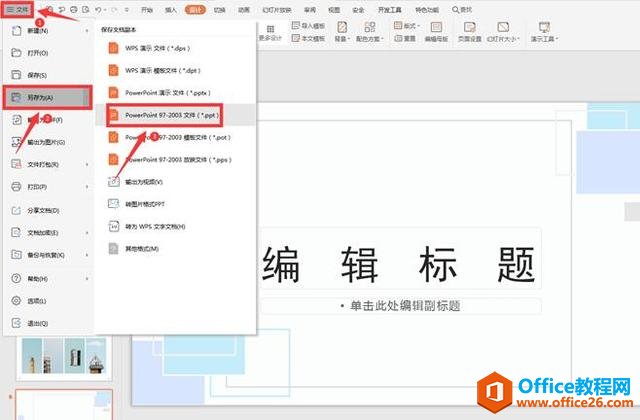Click the 文档加密(E) encryption icon
Screen dimensions: 640x420
[16, 233]
